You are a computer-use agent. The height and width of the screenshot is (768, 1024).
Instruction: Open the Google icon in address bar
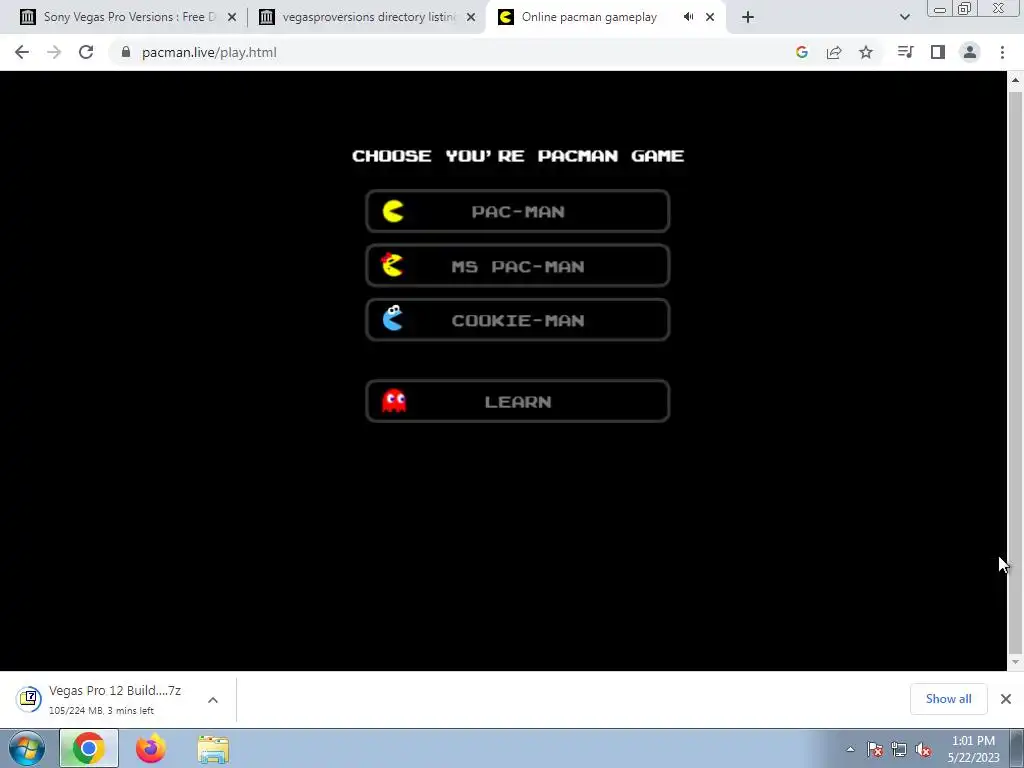coord(802,52)
